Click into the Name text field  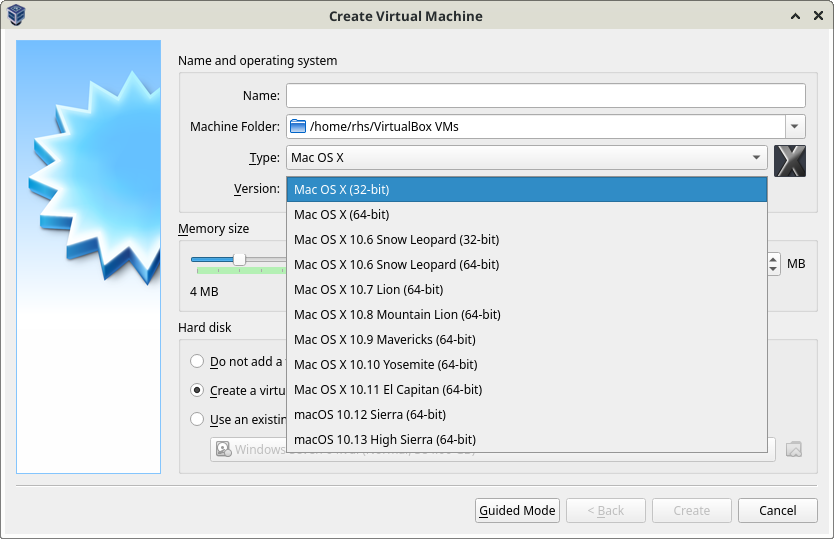pyautogui.click(x=546, y=96)
